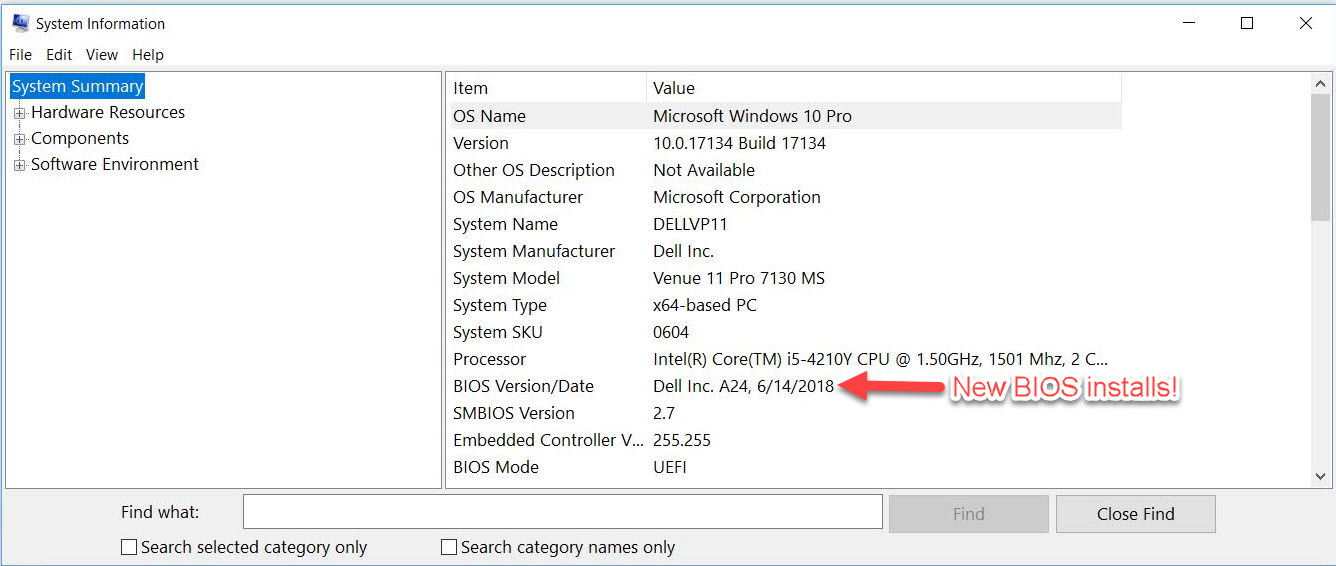The width and height of the screenshot is (1336, 566).
Task: Click the scroll down arrow of the details list
Action: pos(1320,477)
